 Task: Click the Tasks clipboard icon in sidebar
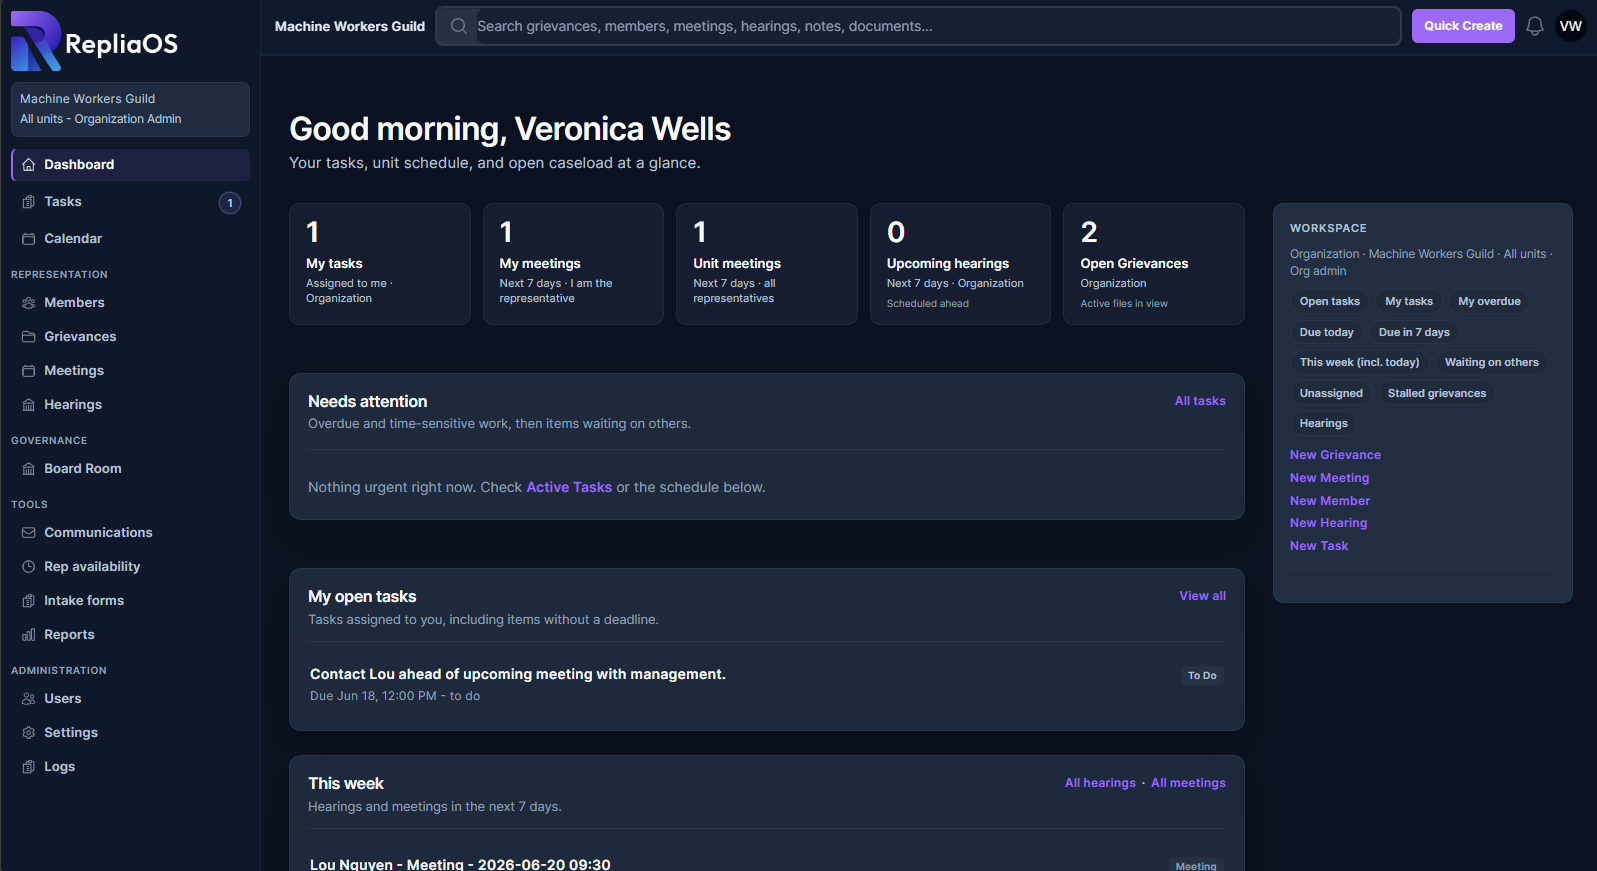[29, 202]
